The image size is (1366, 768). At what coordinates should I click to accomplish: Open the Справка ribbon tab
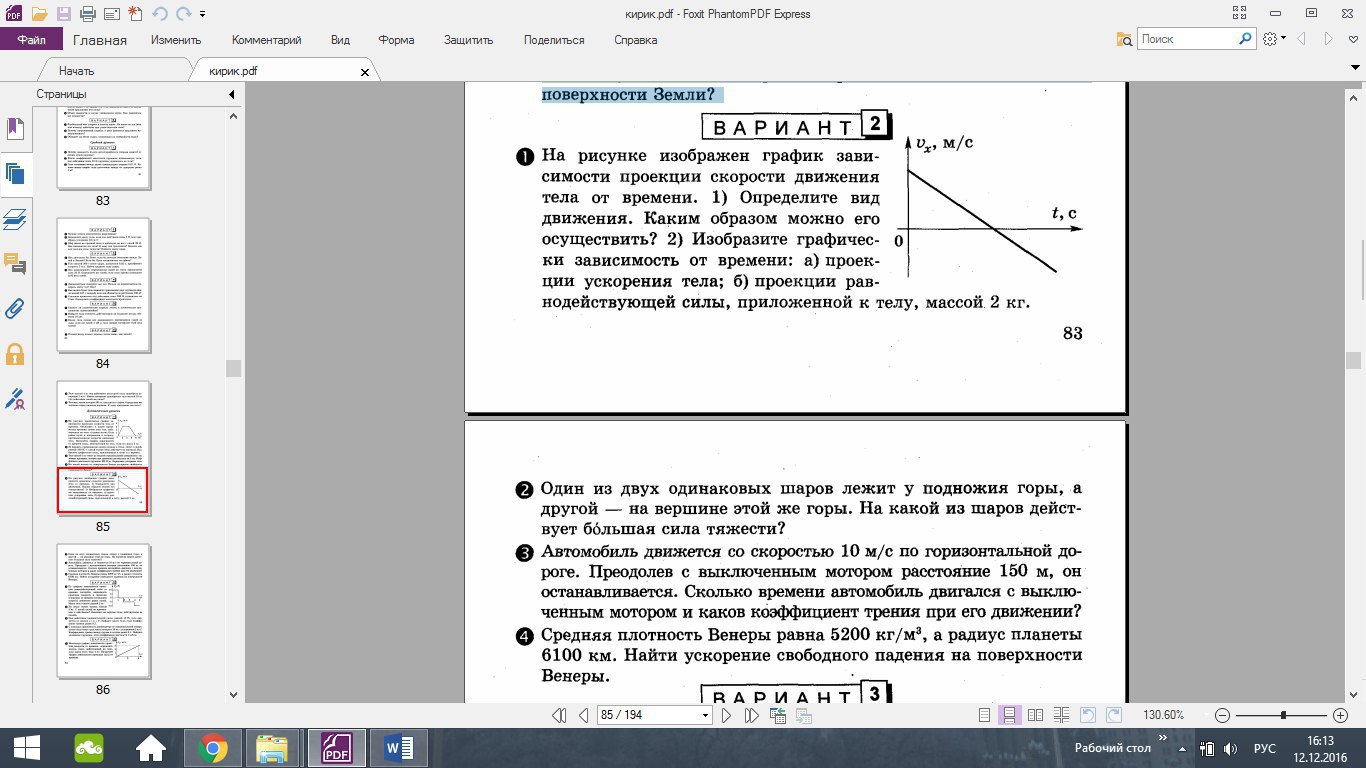[636, 40]
